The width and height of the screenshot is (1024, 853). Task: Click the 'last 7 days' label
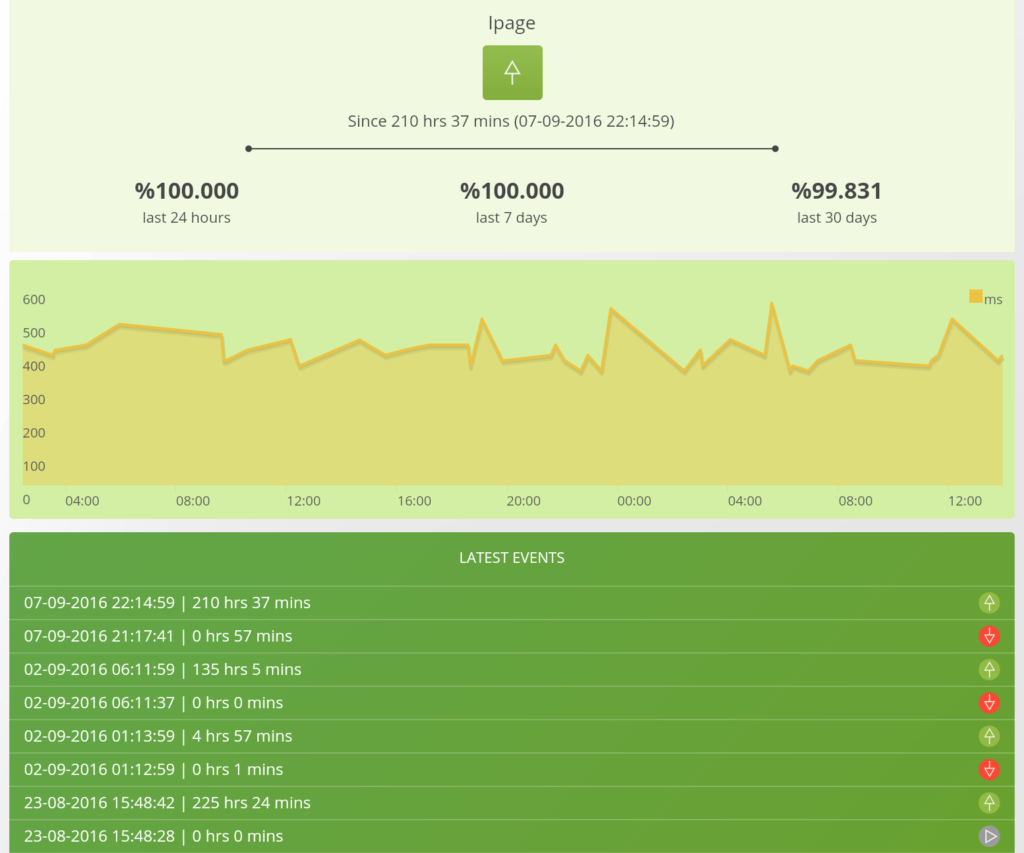click(x=511, y=217)
